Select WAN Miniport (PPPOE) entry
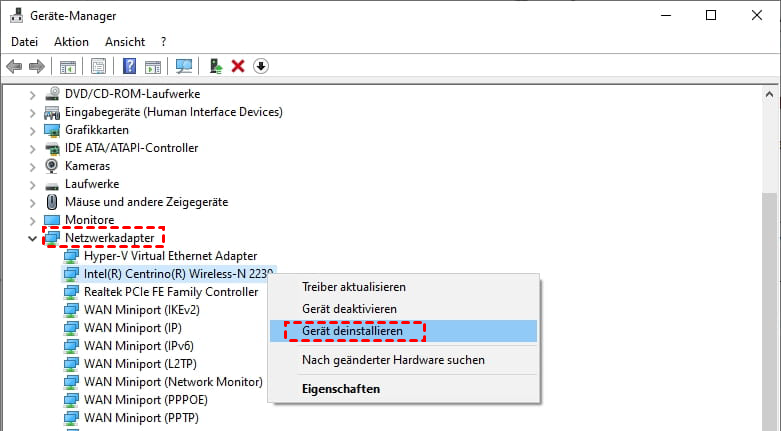 point(145,400)
